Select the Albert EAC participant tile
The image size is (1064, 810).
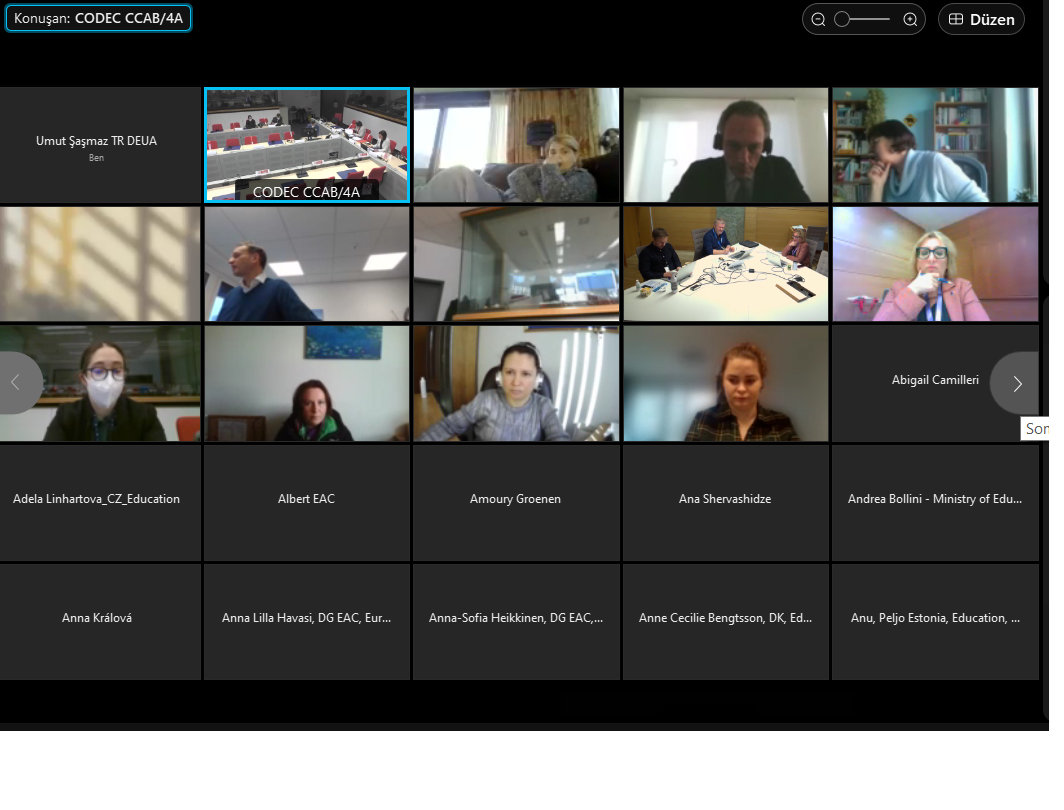point(306,502)
